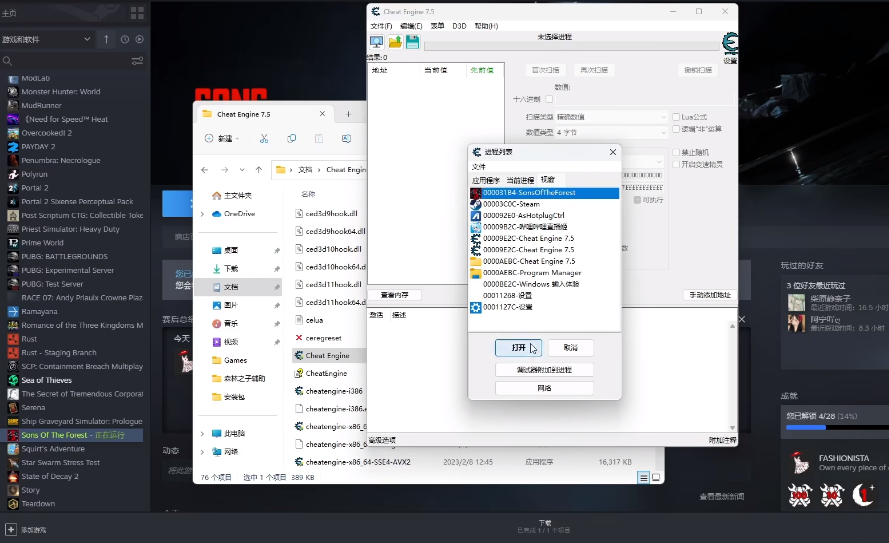Click the debugger attach to process button

(x=544, y=370)
